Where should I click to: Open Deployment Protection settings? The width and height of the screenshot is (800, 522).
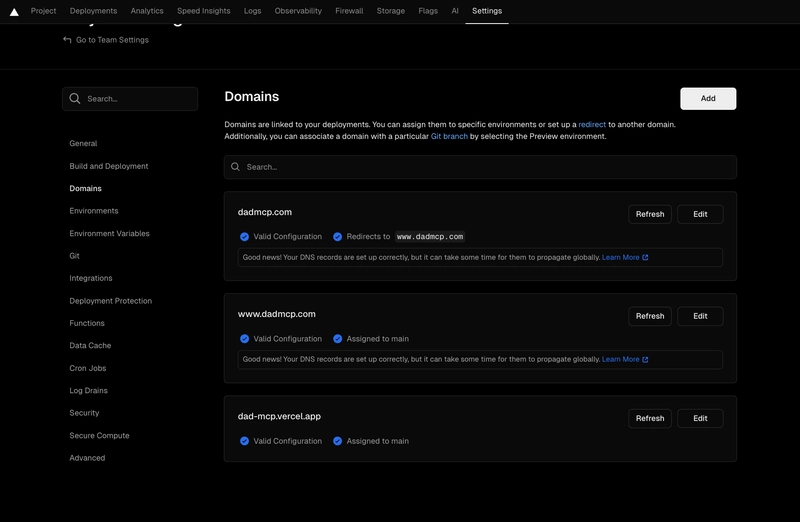(x=110, y=301)
